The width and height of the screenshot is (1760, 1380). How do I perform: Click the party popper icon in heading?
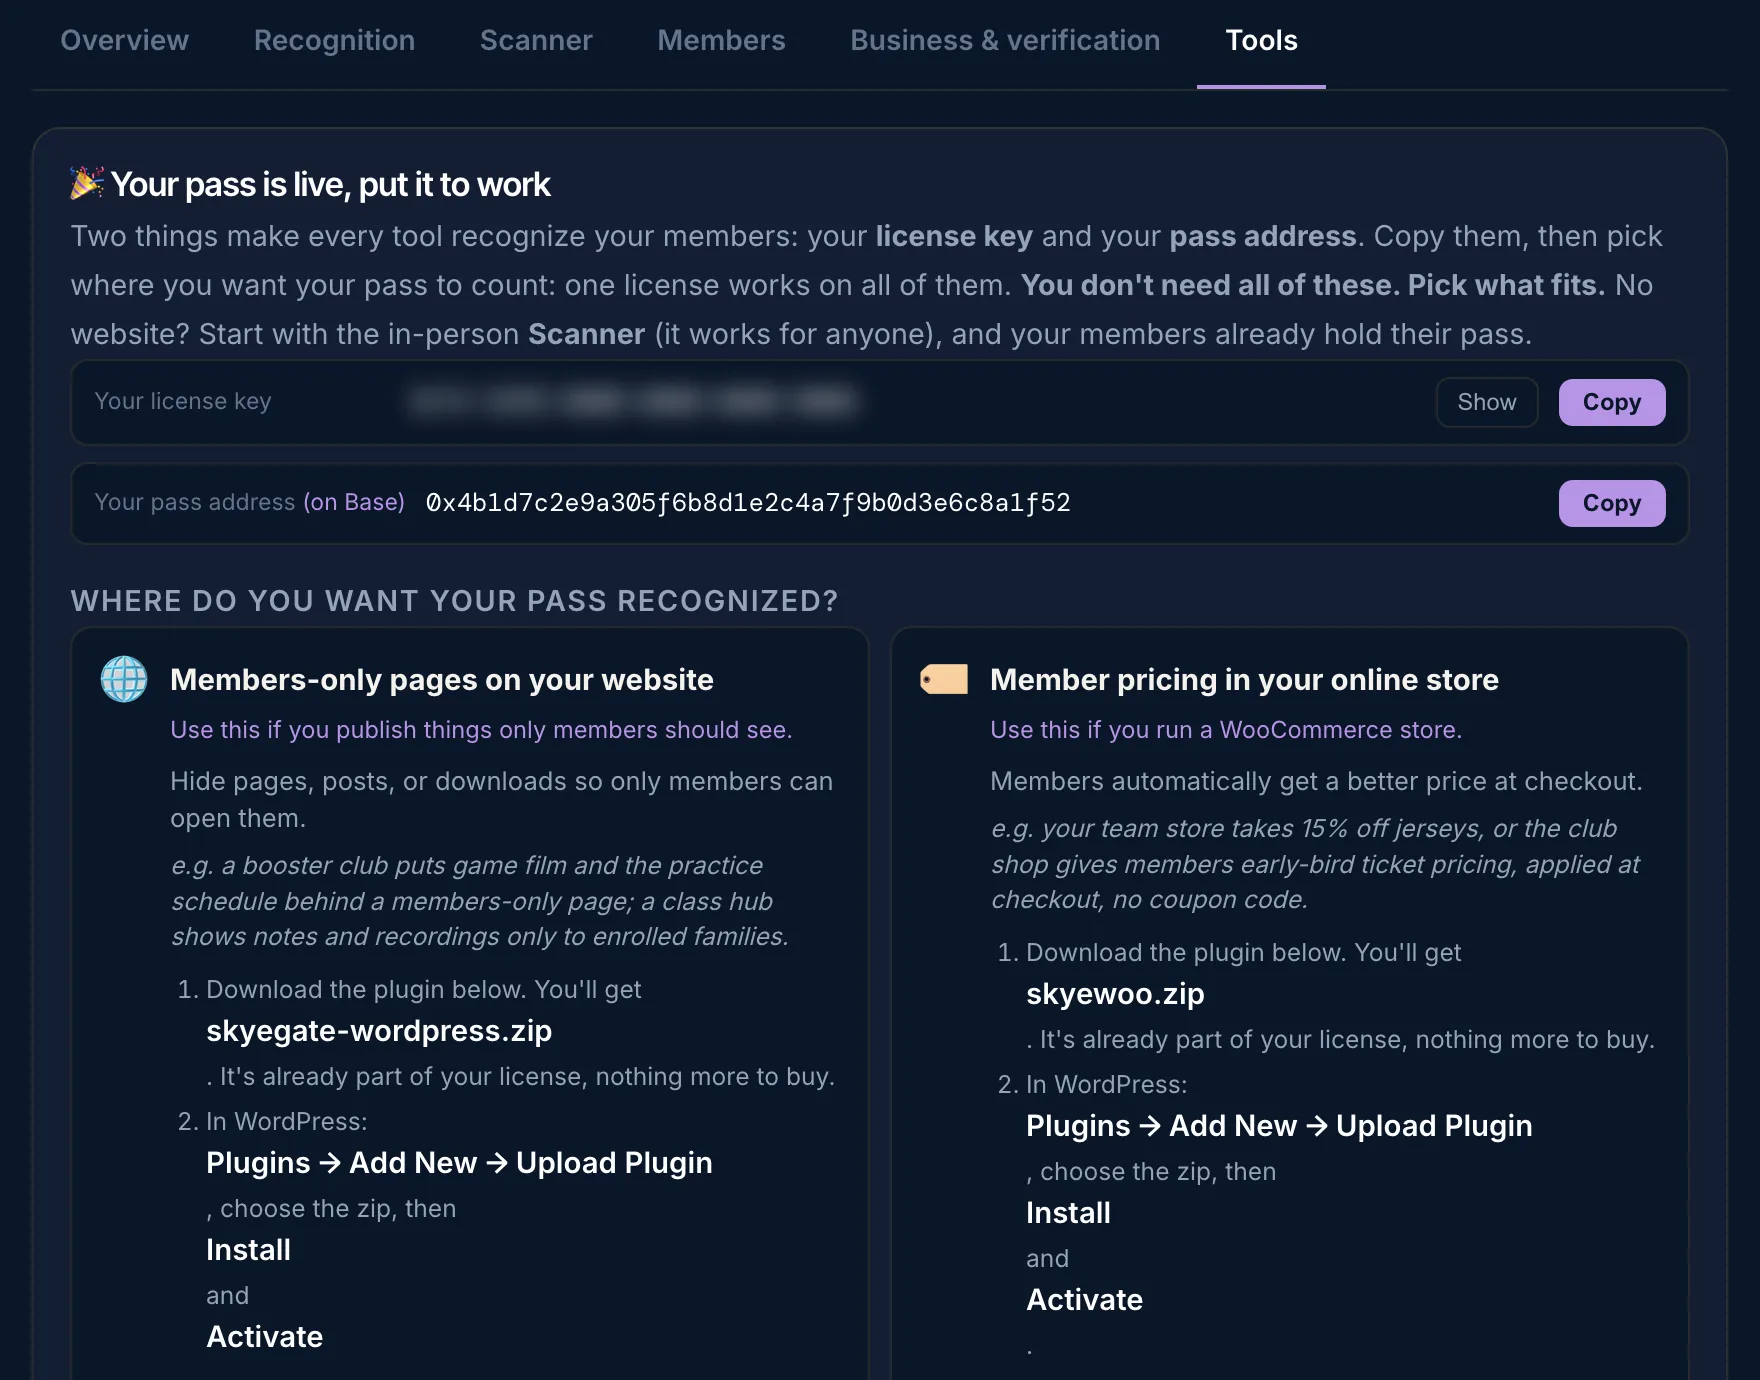(x=87, y=183)
